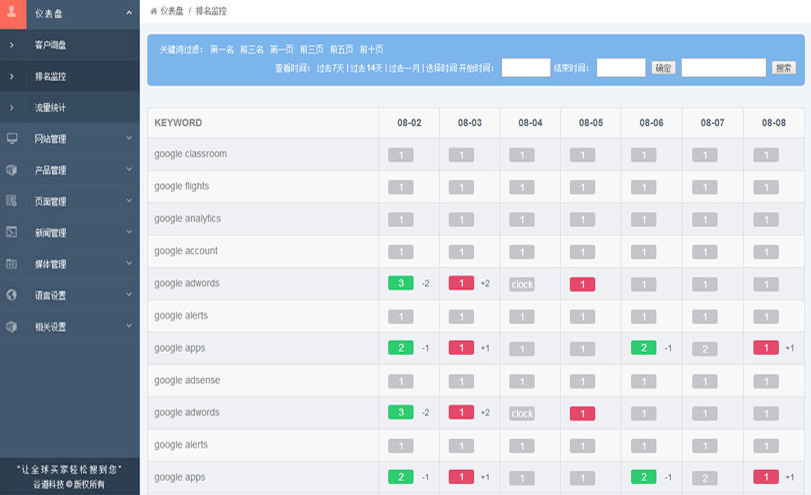Click google classroom's 08-02 rank badge

[x=401, y=155]
